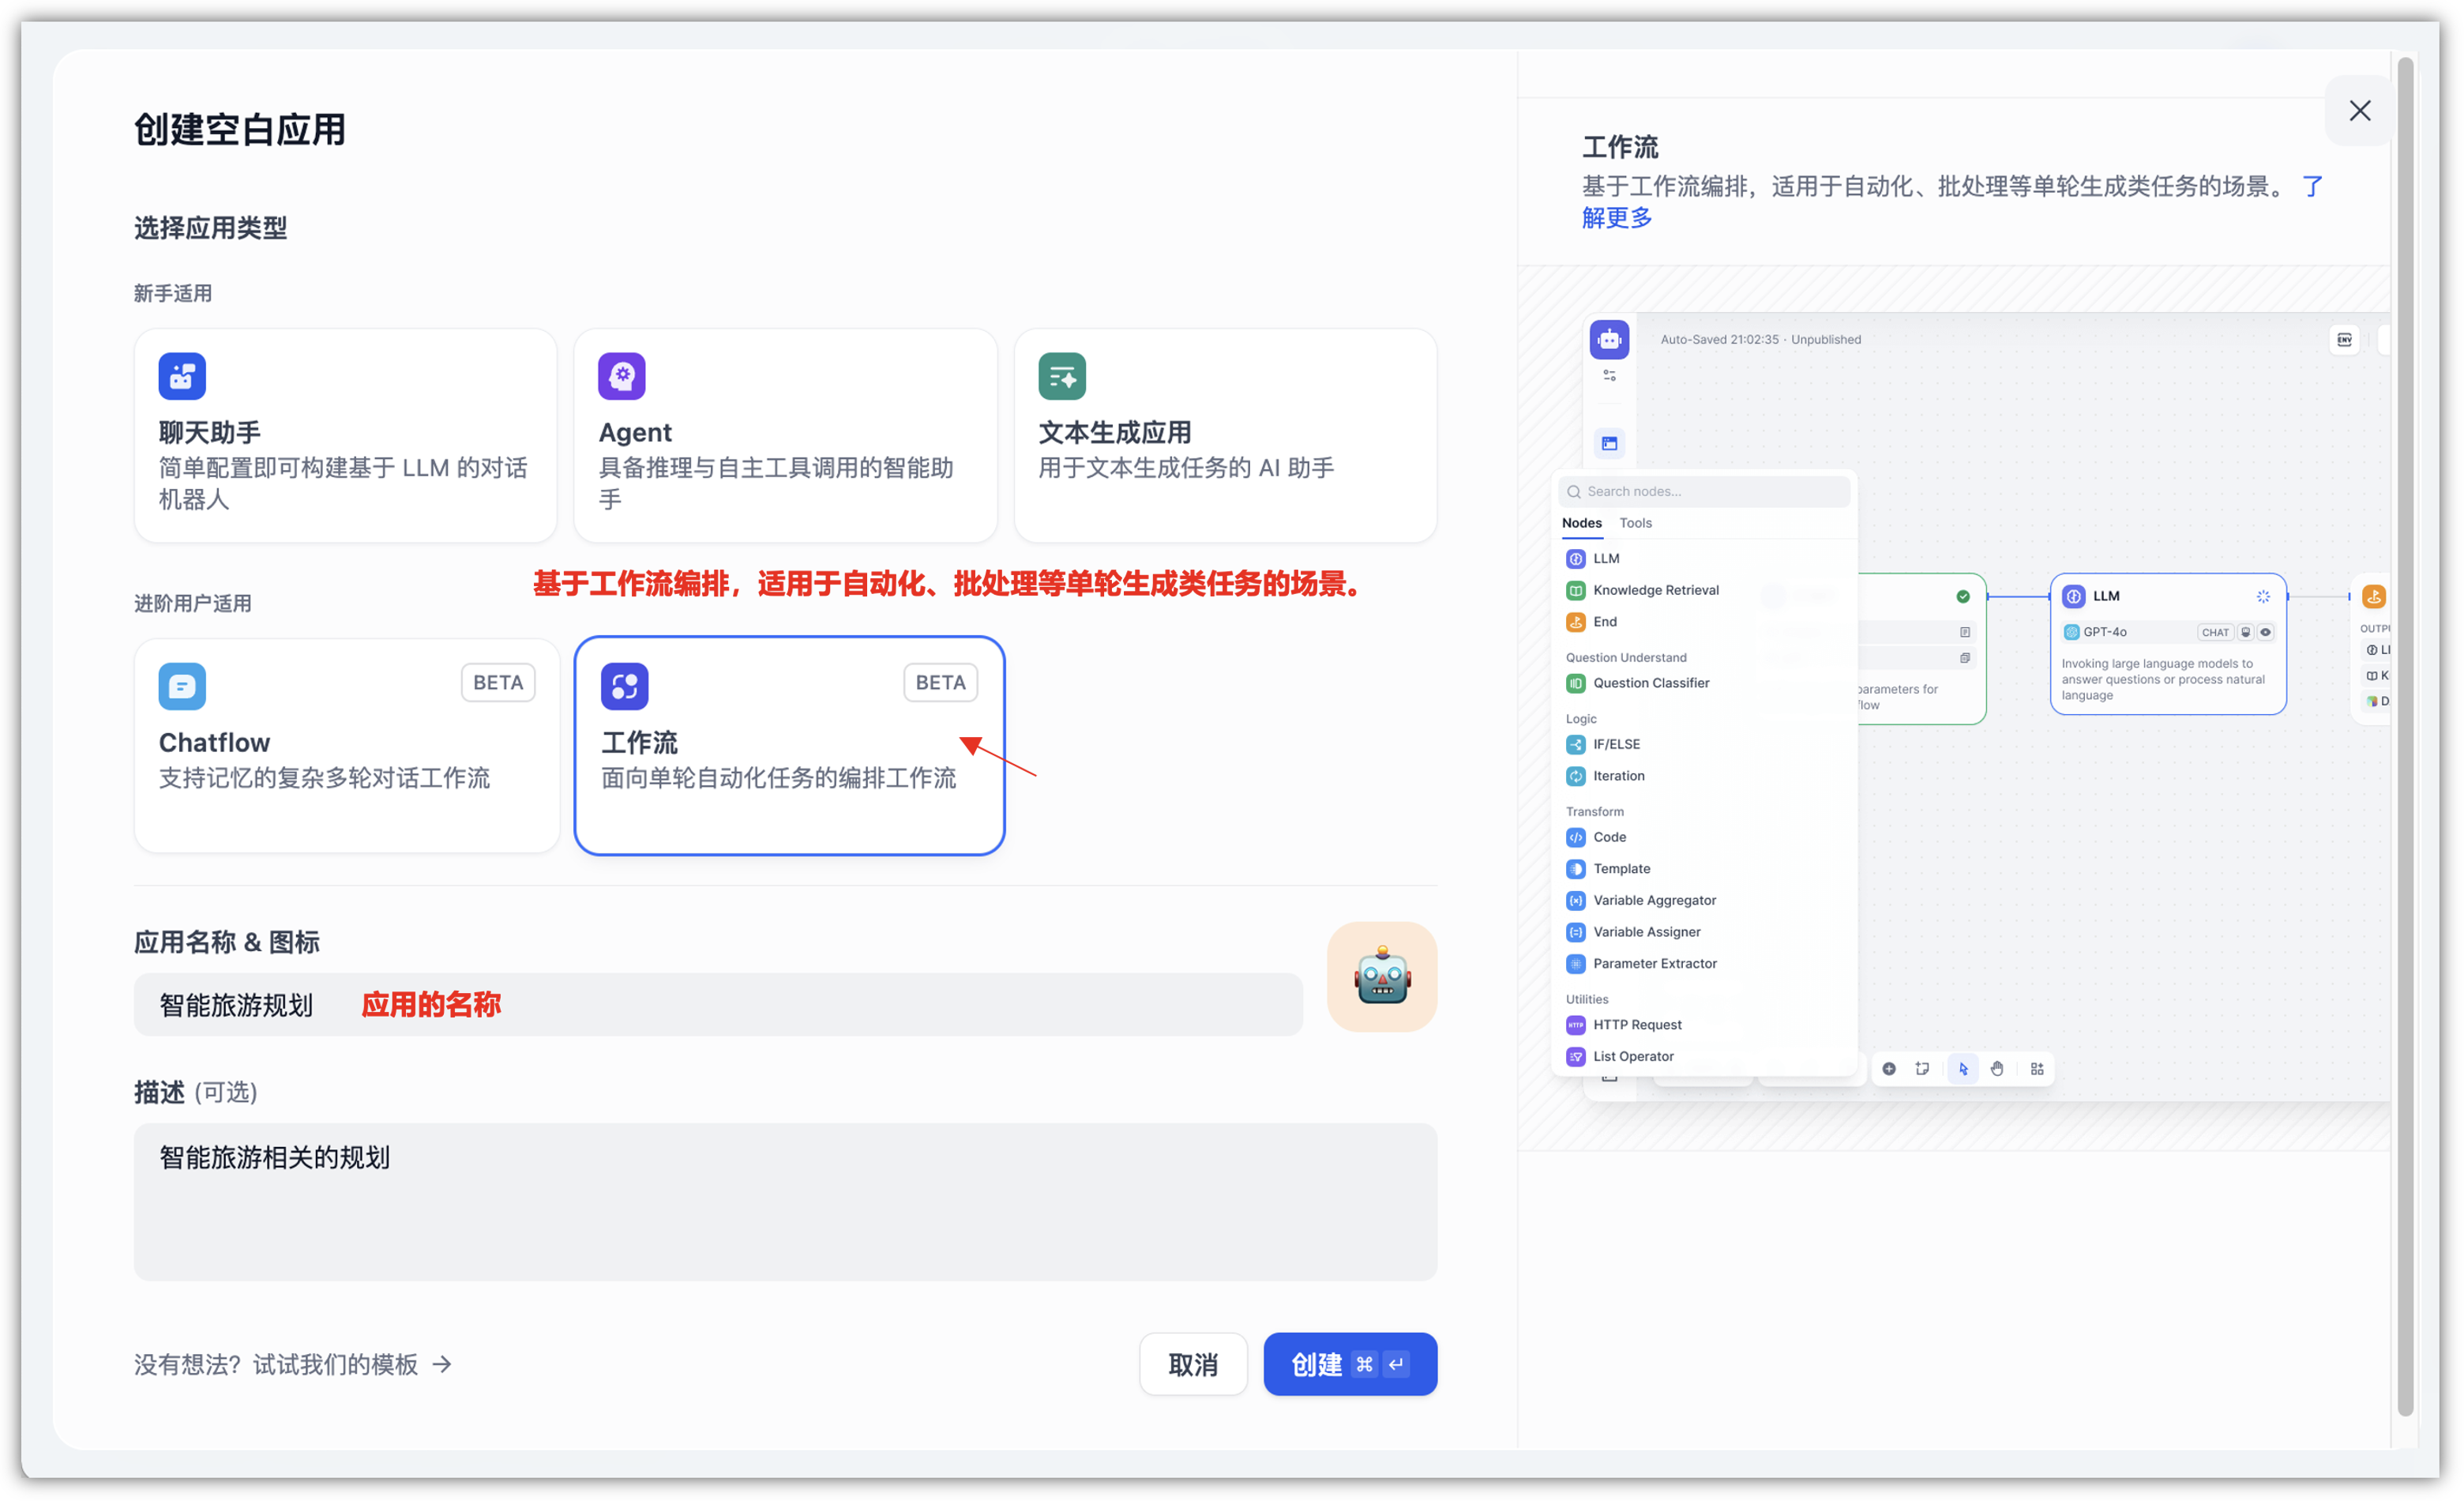Click the 了解更多 link
Image resolution: width=2464 pixels, height=1512 pixels.
coord(1616,217)
